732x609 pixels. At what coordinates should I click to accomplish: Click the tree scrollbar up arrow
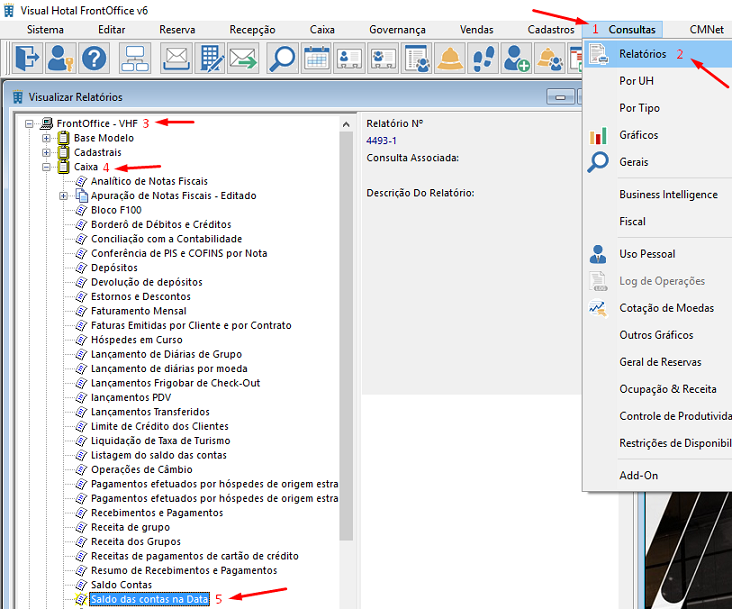click(346, 124)
